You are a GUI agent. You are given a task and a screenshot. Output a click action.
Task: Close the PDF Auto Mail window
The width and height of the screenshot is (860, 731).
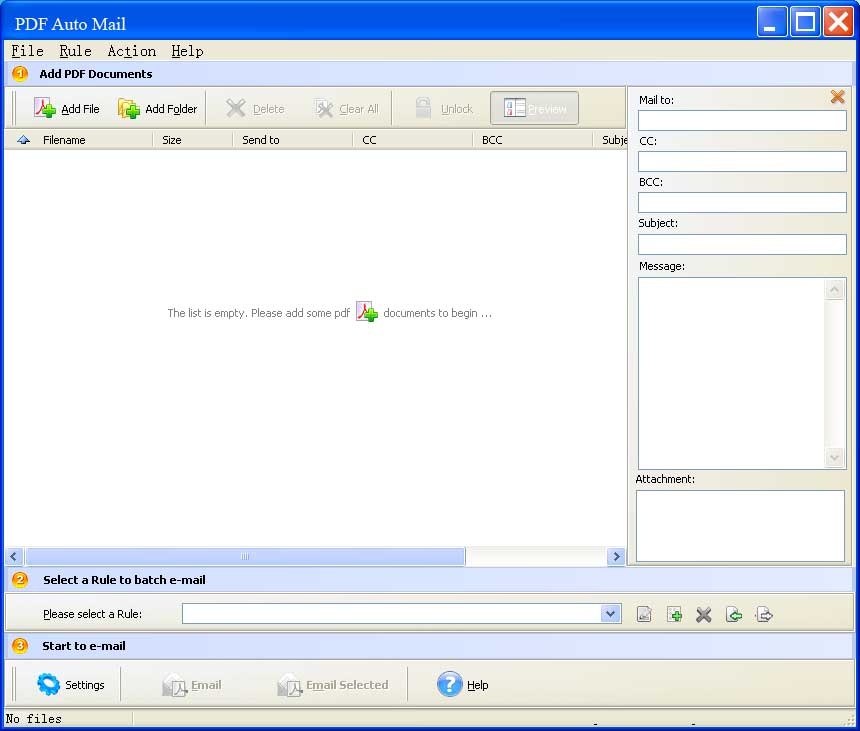[x=838, y=22]
